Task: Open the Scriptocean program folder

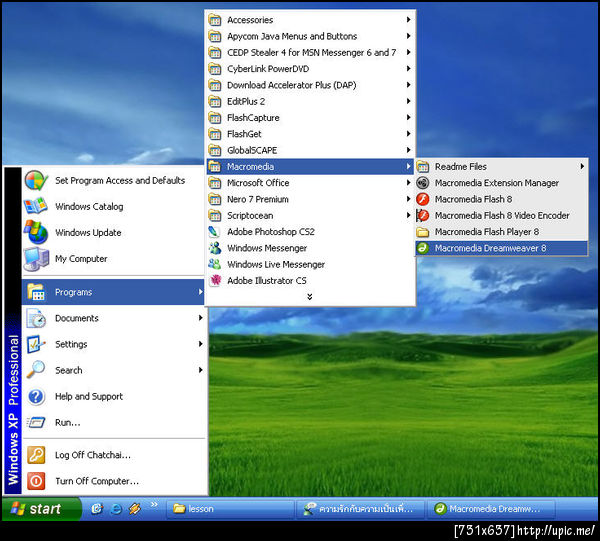Action: [x=310, y=215]
